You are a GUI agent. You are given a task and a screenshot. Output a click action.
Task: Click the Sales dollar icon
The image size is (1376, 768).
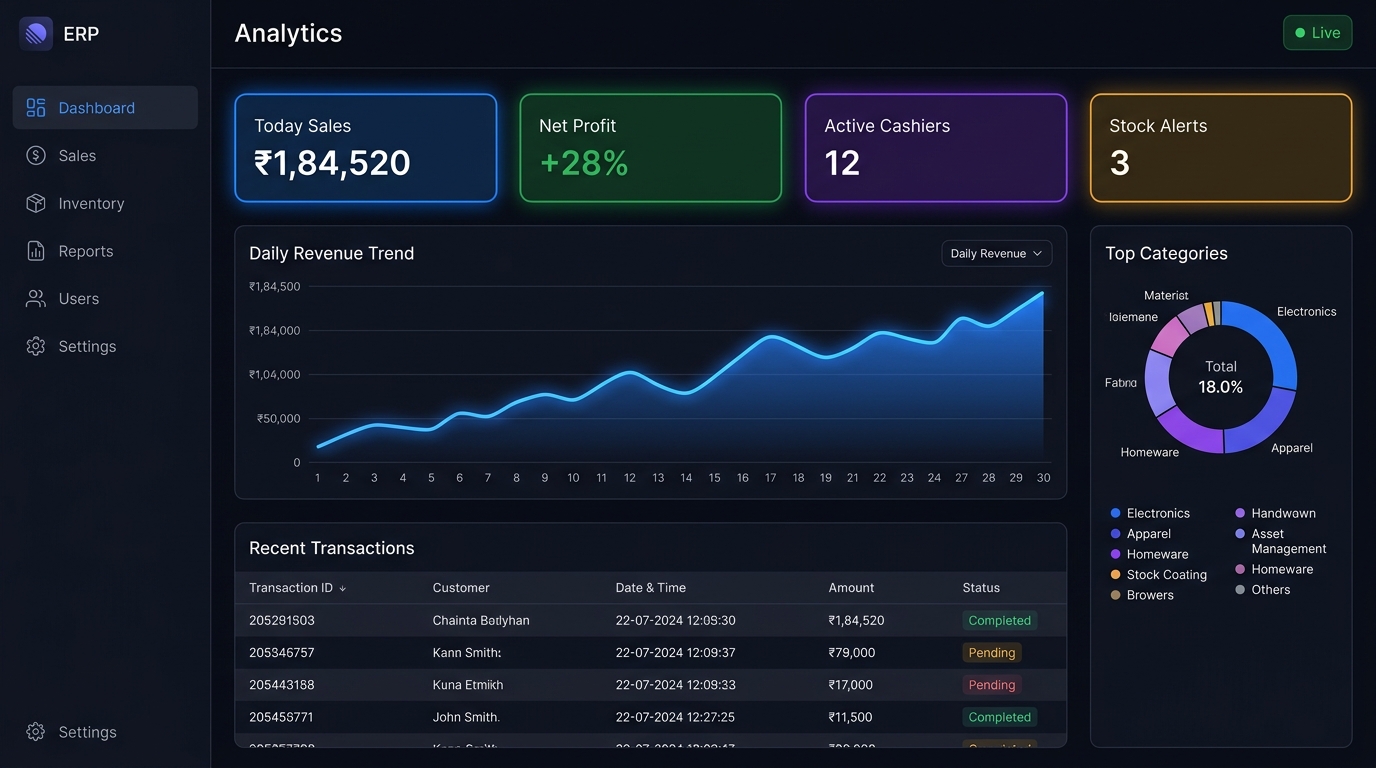click(36, 155)
